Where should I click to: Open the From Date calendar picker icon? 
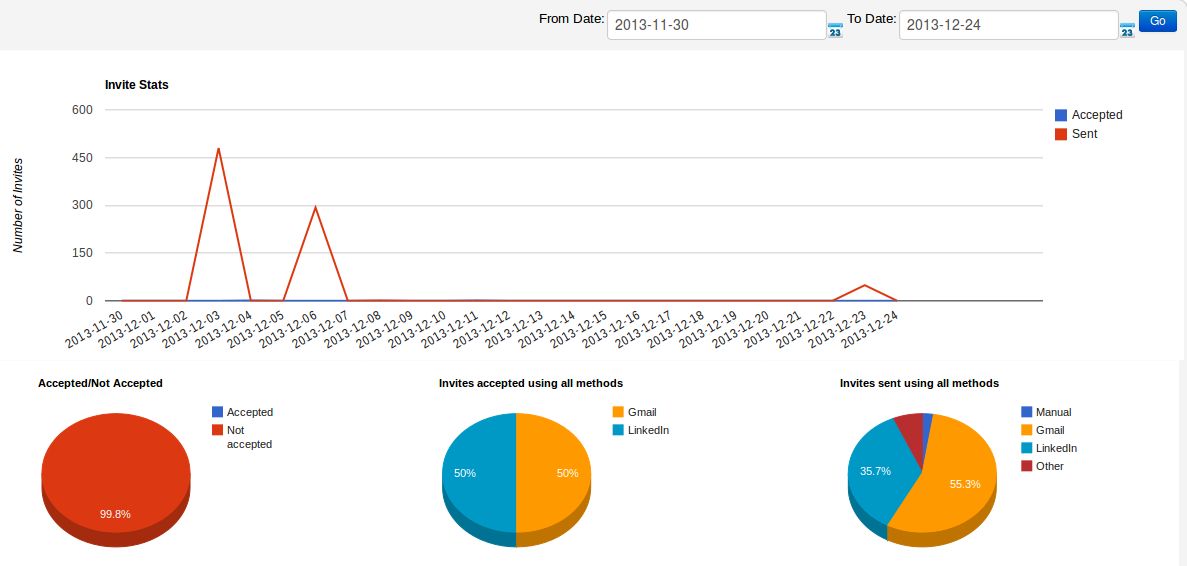[x=835, y=30]
